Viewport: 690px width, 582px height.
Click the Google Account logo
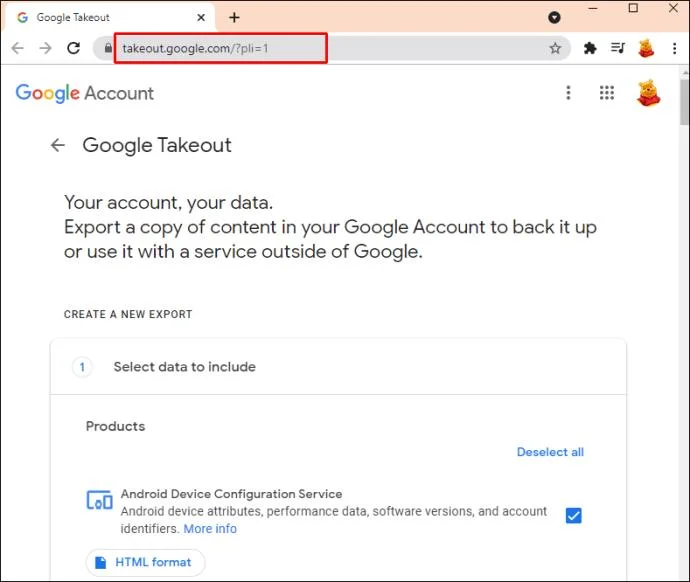click(84, 93)
